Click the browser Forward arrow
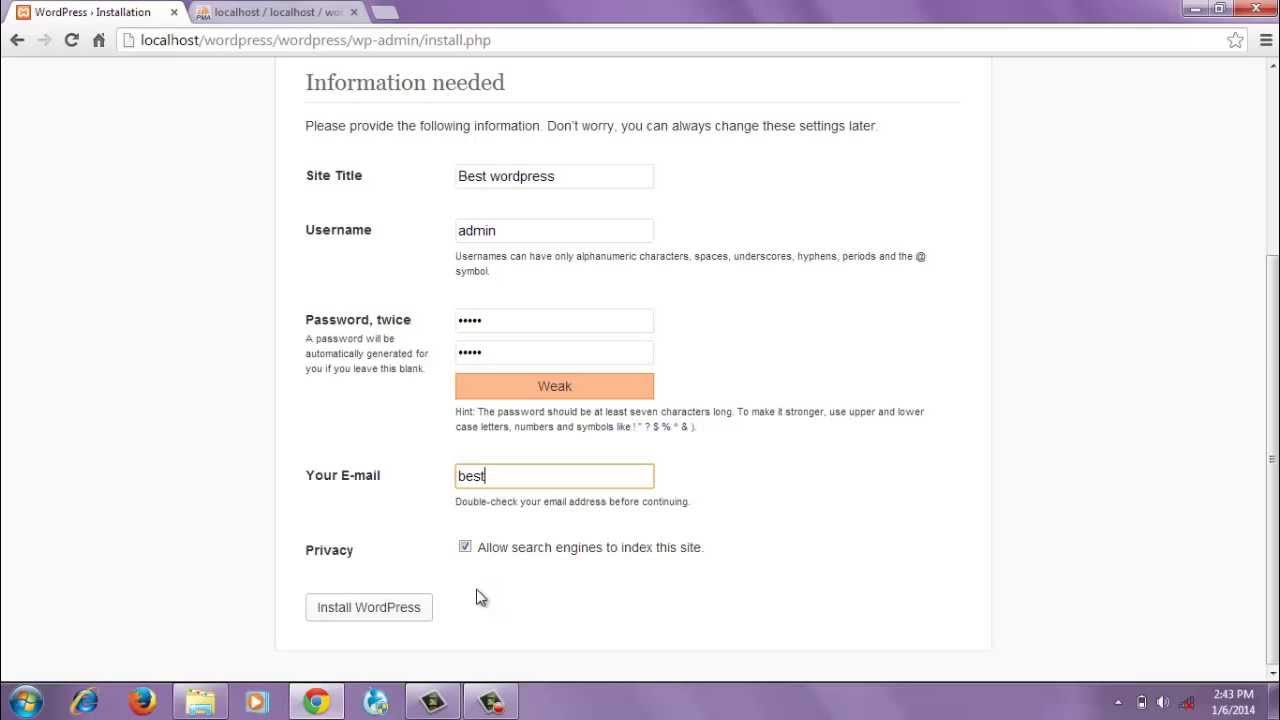This screenshot has height=720, width=1280. (44, 40)
